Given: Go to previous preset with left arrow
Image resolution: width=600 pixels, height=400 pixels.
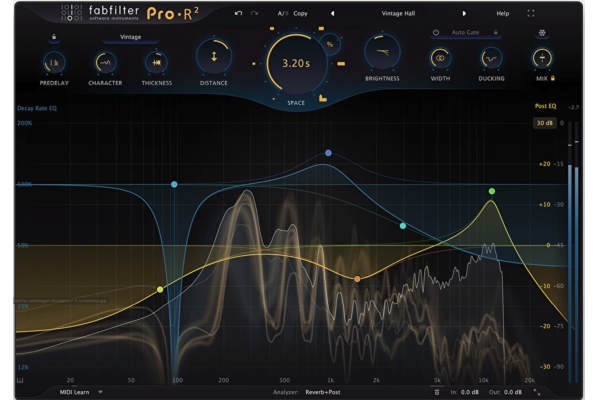Looking at the screenshot, I should (333, 13).
